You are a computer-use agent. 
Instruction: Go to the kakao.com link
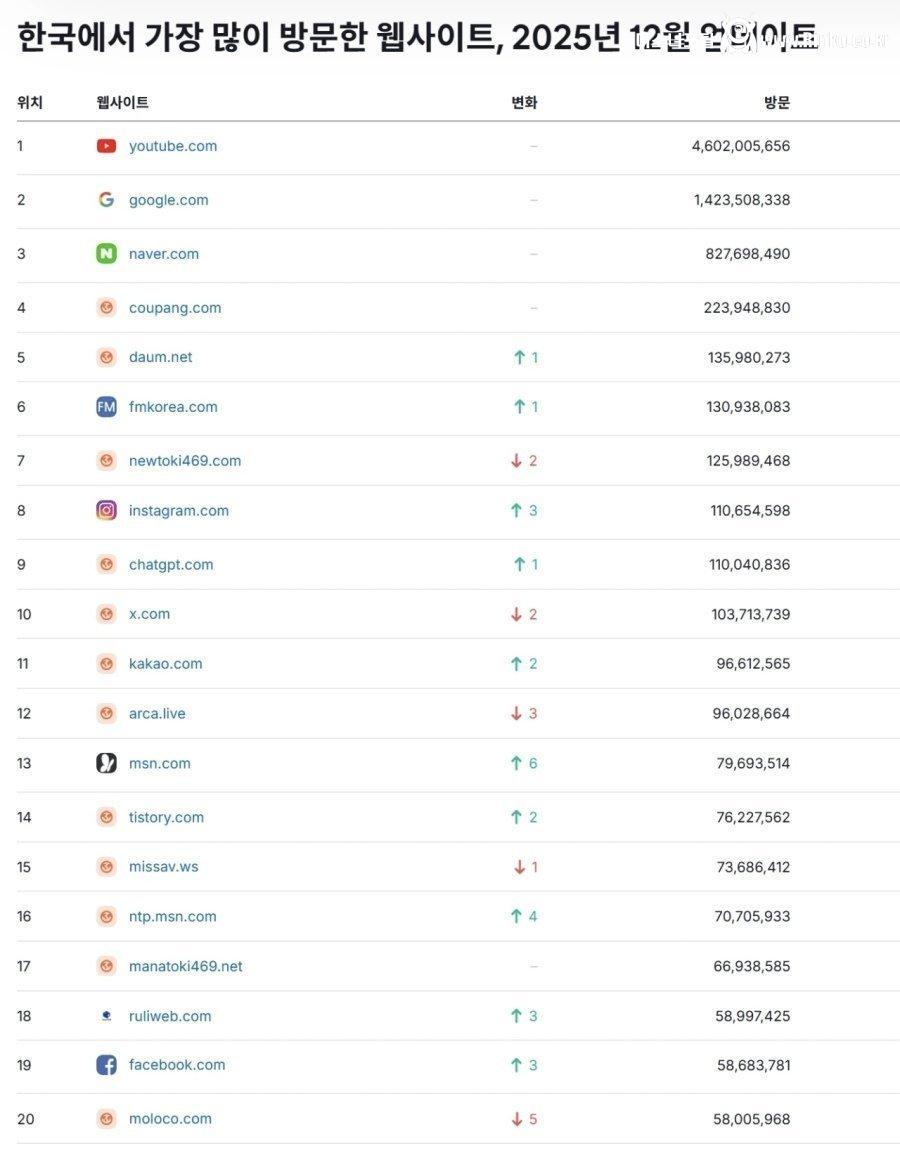pyautogui.click(x=165, y=664)
